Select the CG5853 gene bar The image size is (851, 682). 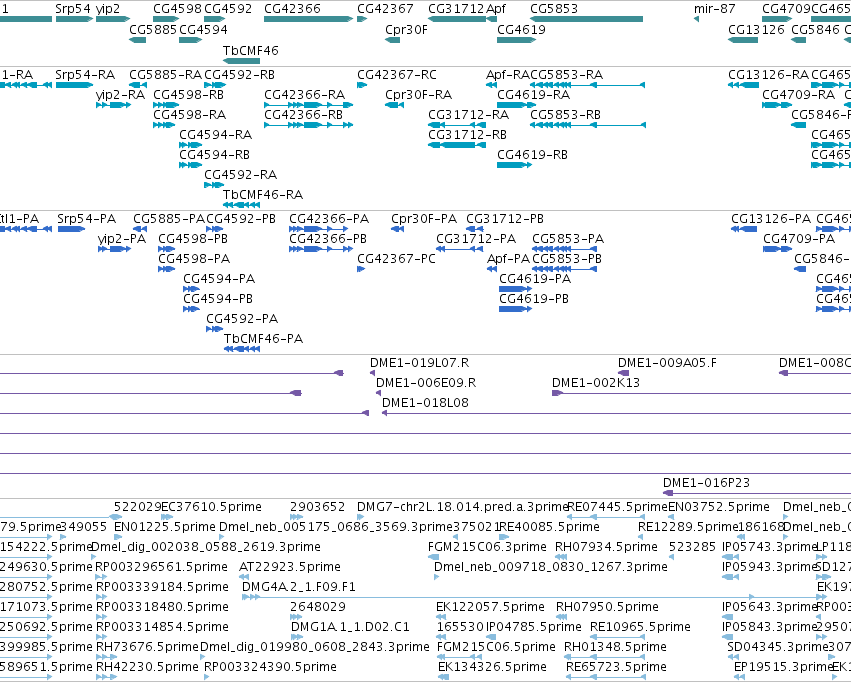(x=587, y=19)
